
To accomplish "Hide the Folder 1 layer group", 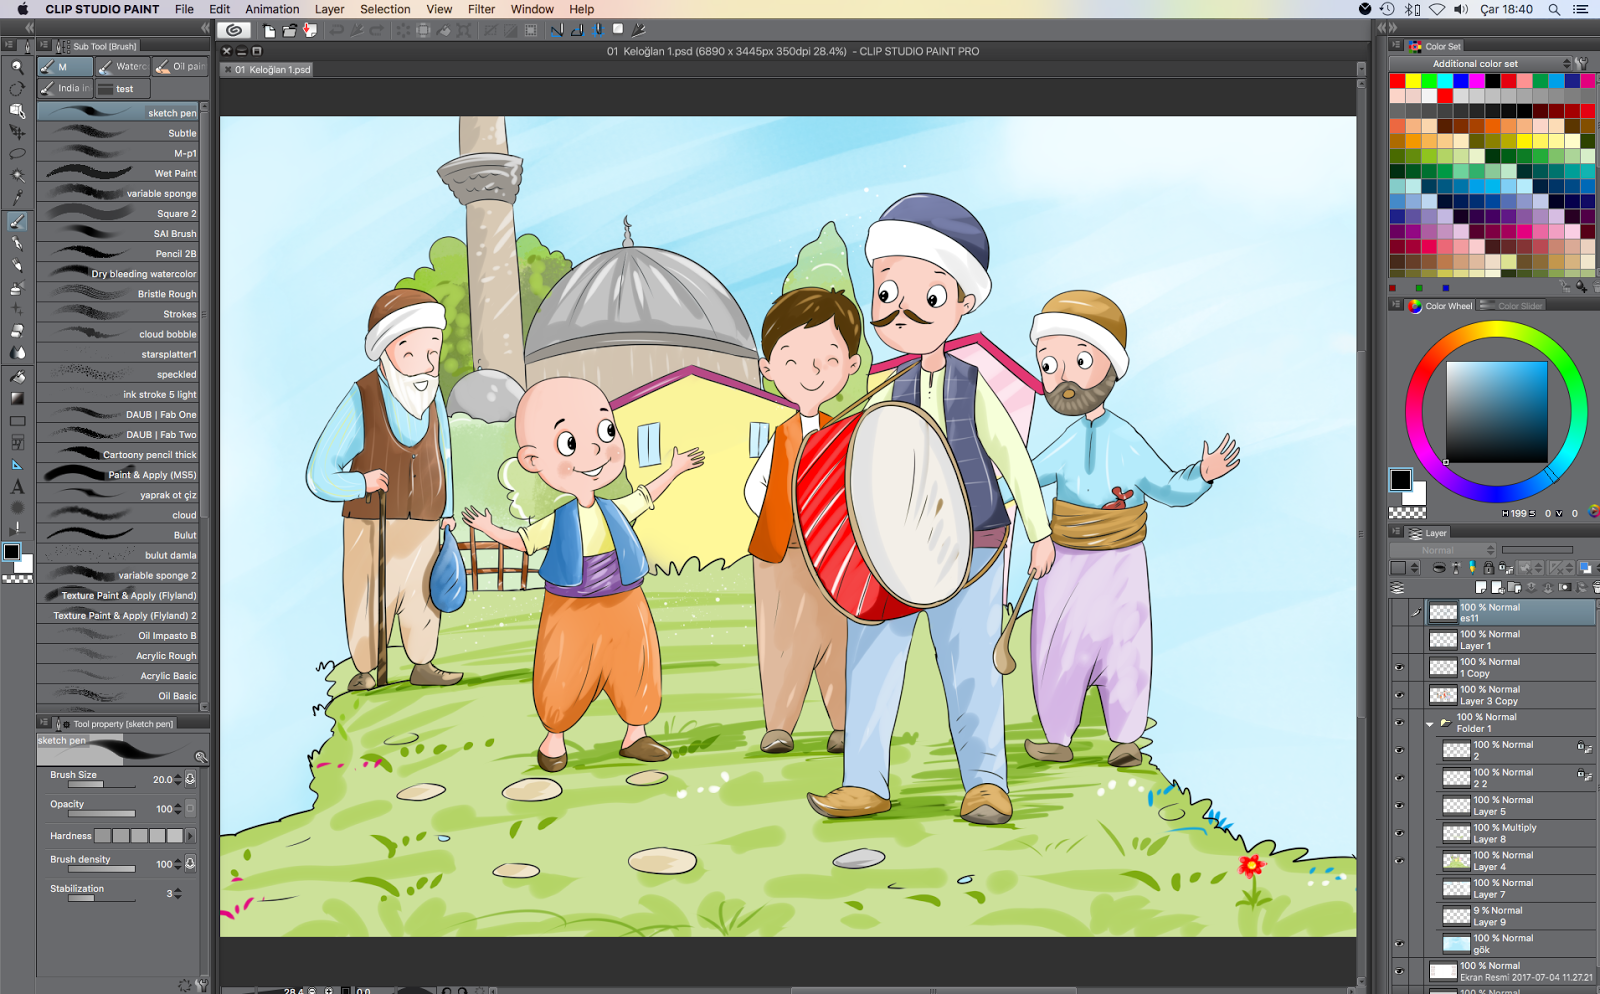I will point(1399,722).
